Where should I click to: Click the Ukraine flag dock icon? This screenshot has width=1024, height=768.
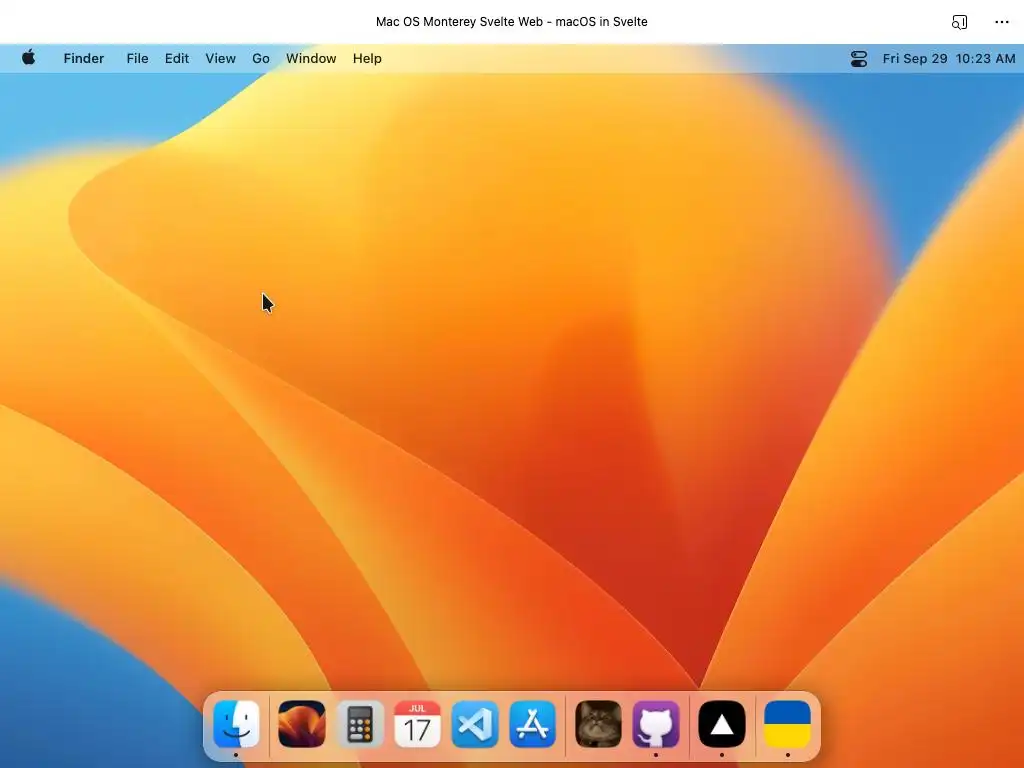pos(788,724)
